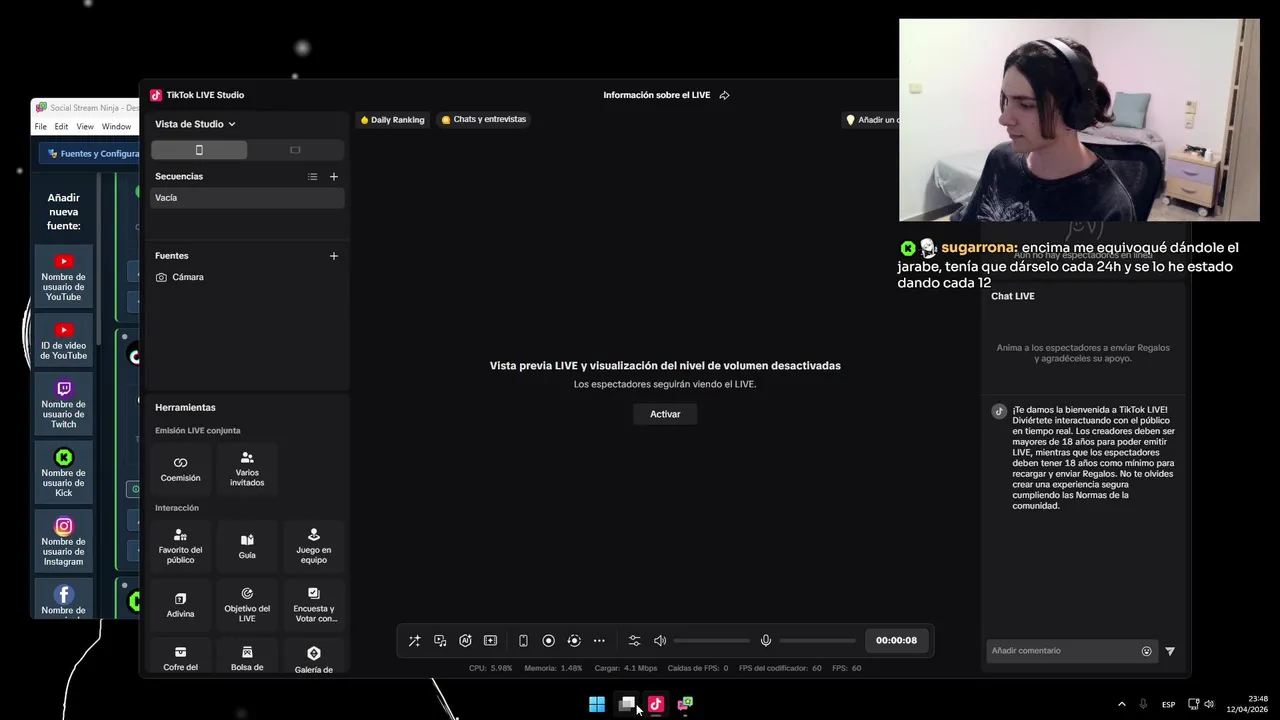Add Nombre de usuario de Twitch source
Screen dimensions: 1280x720
pyautogui.click(x=64, y=404)
